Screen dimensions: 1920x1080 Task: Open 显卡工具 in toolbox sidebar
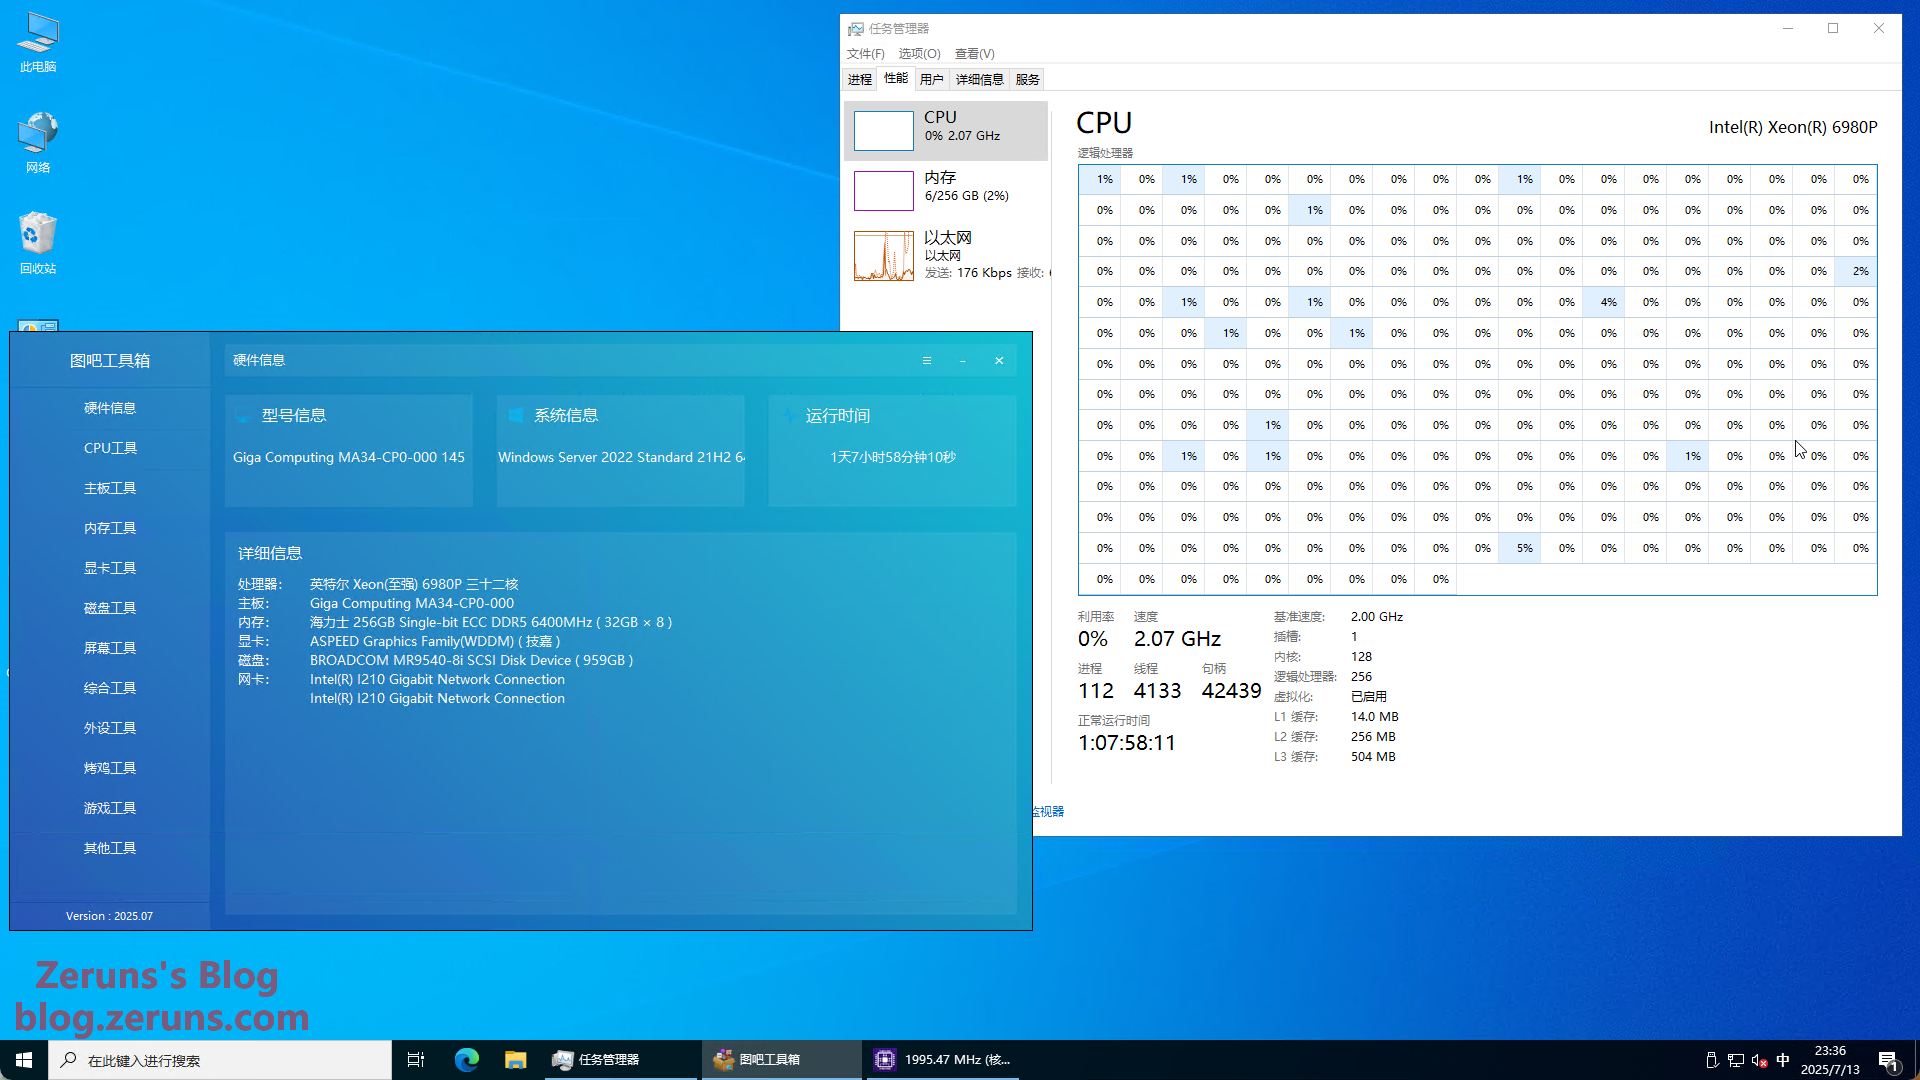(x=110, y=568)
